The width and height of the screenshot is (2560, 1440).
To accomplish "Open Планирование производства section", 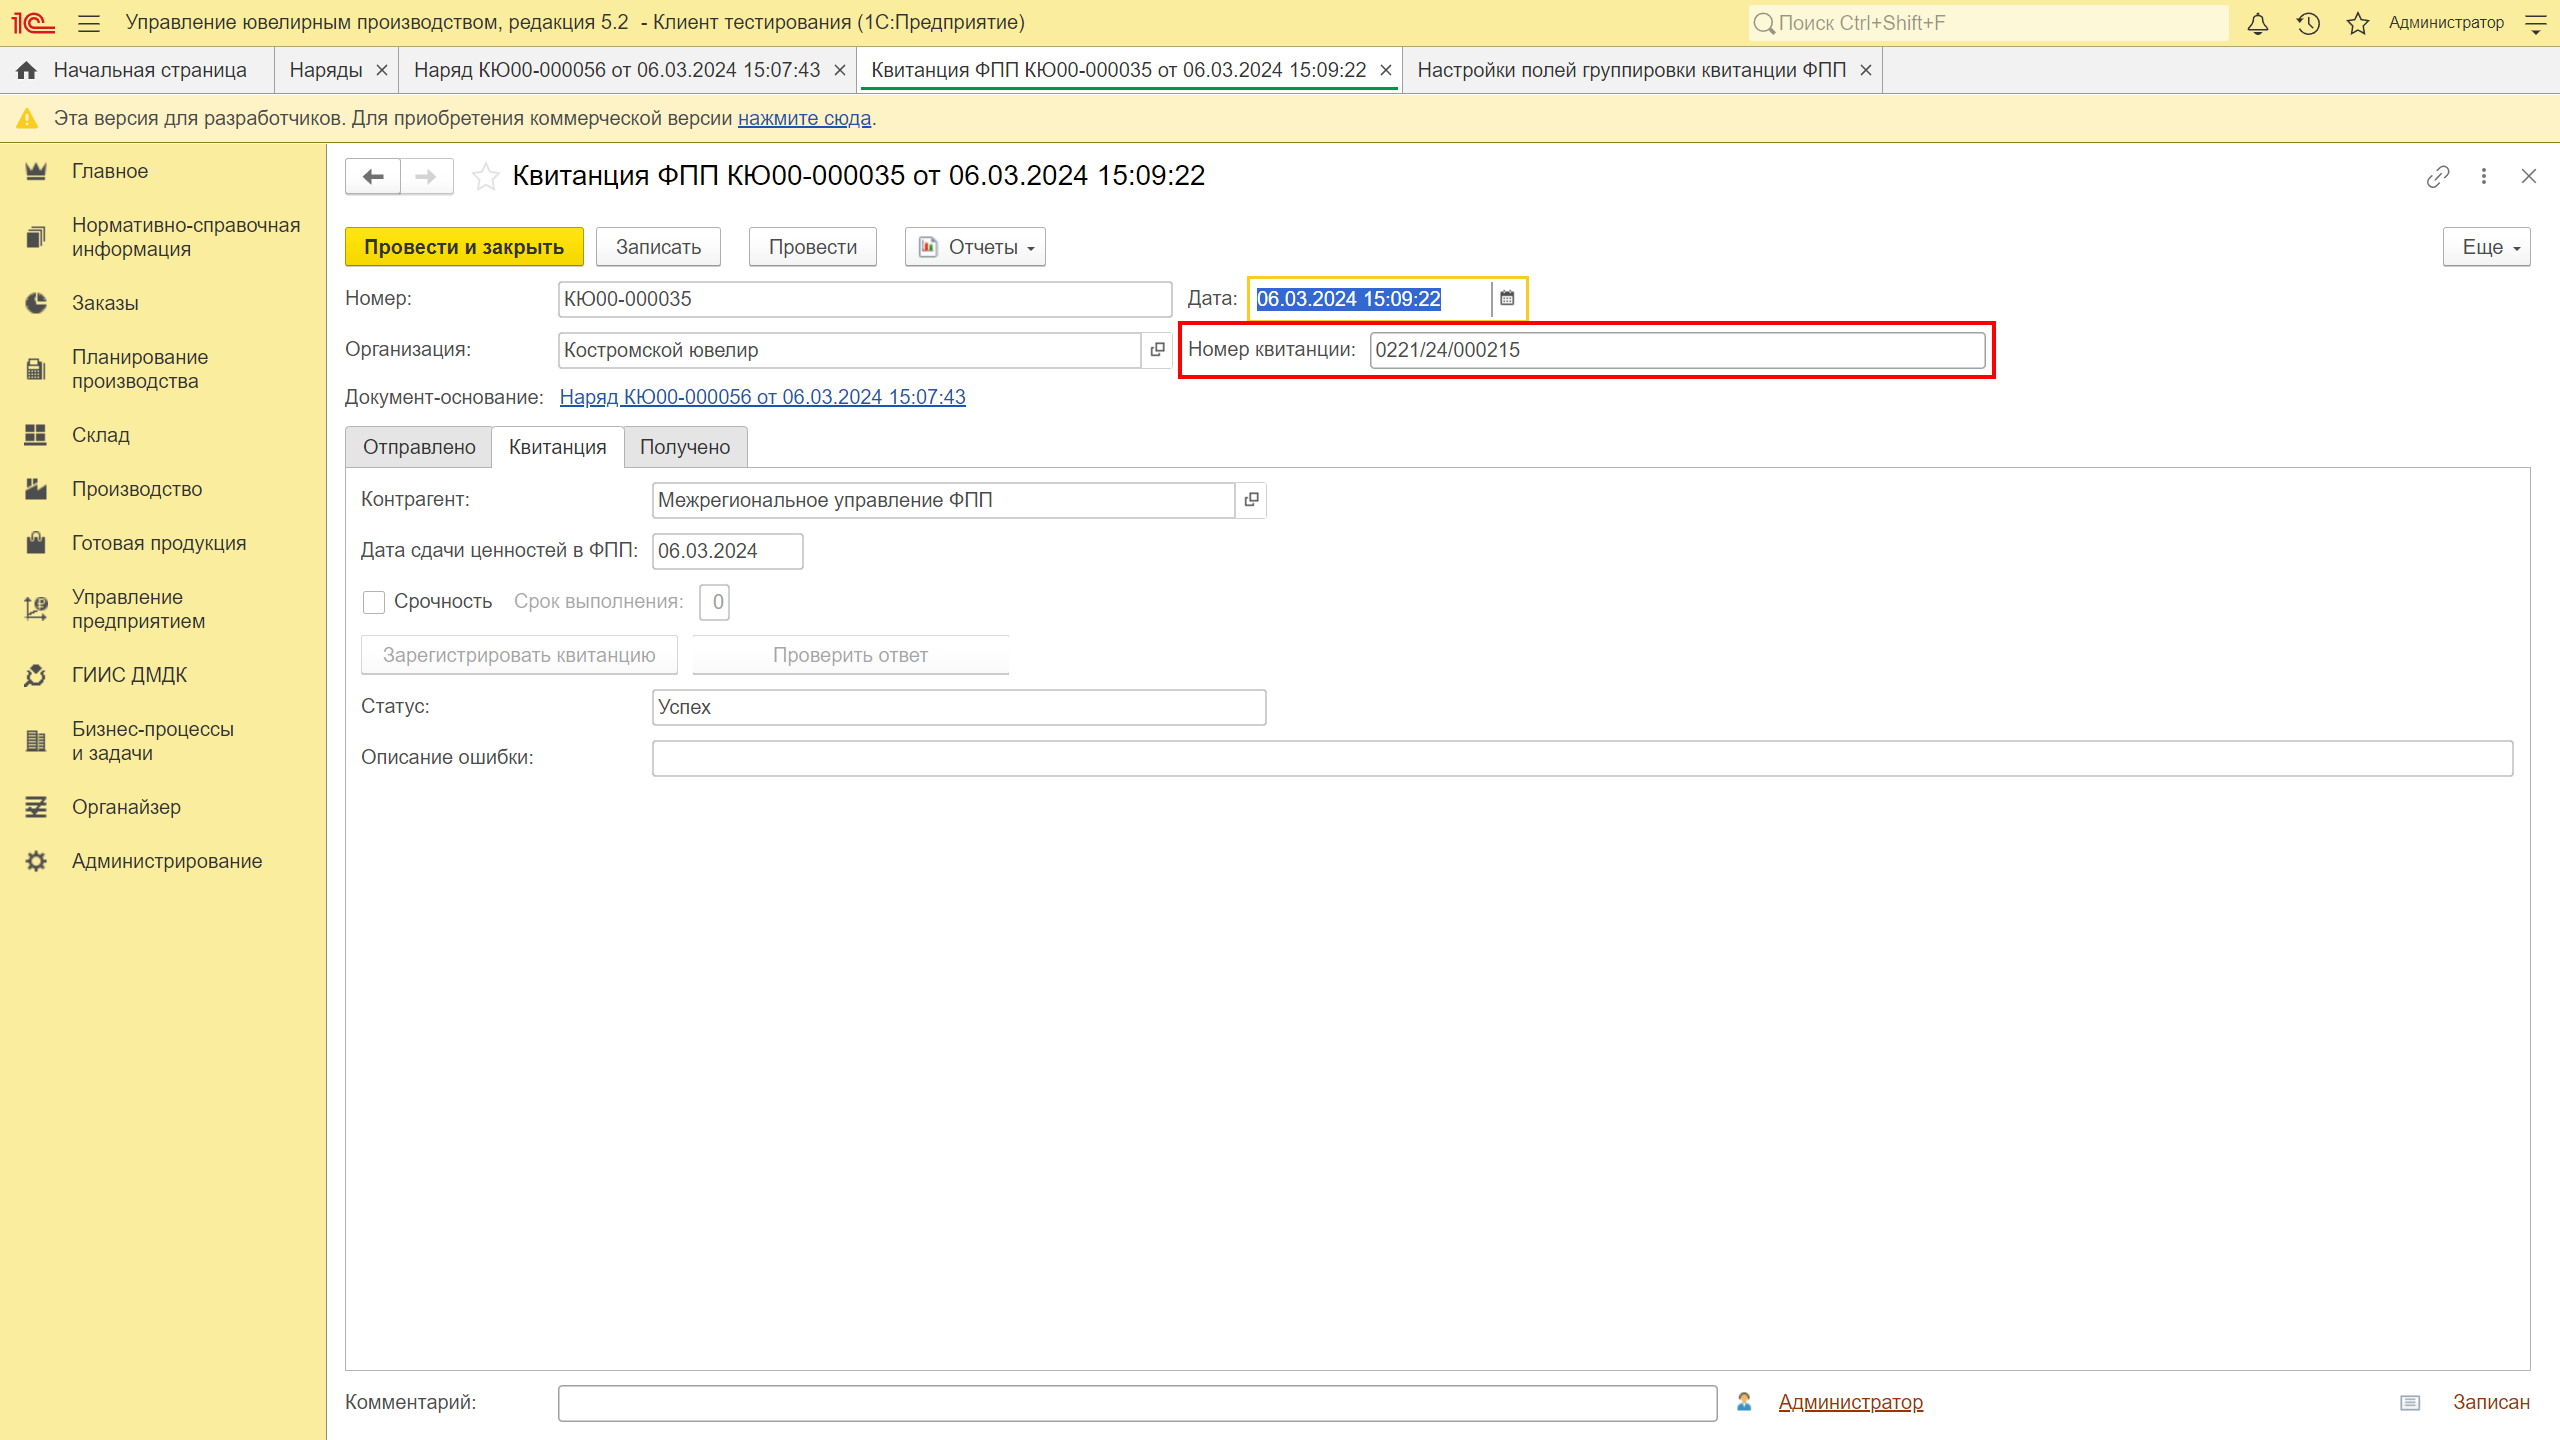I will coord(140,369).
